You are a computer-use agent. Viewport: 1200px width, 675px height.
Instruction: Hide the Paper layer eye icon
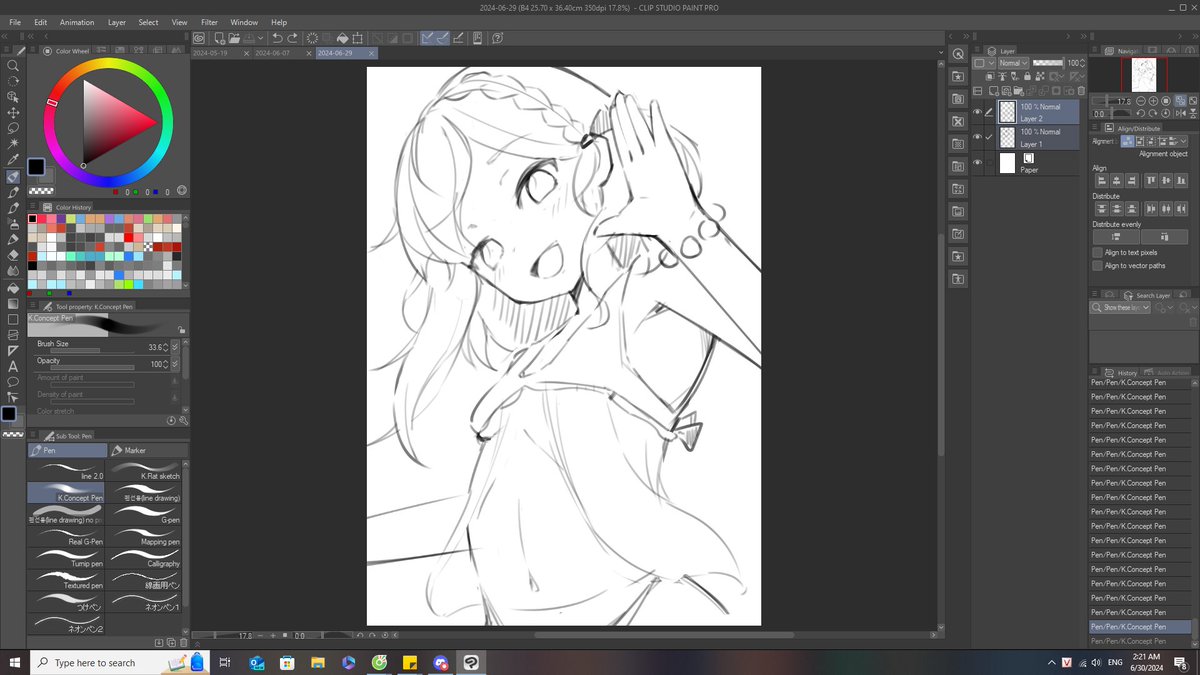pos(978,163)
